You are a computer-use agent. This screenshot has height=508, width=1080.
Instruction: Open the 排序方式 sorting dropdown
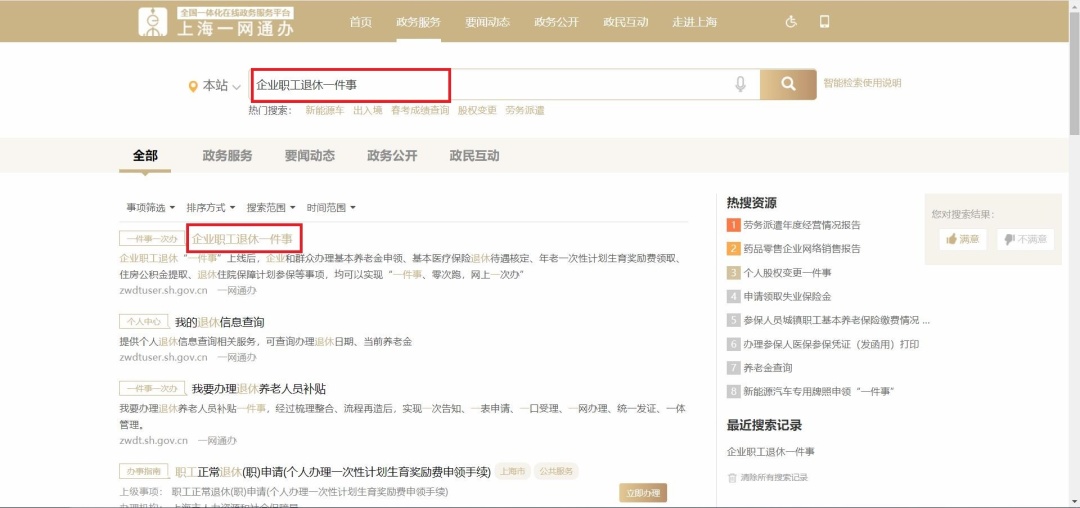(210, 208)
